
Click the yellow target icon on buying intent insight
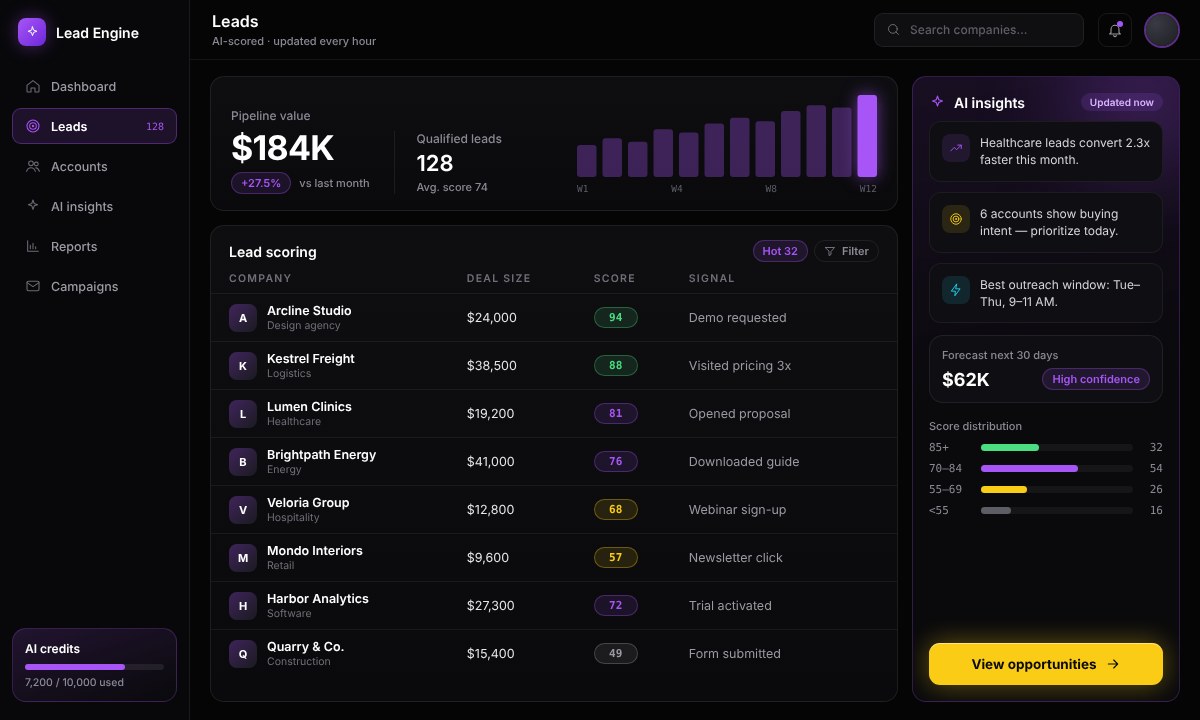[x=956, y=219]
